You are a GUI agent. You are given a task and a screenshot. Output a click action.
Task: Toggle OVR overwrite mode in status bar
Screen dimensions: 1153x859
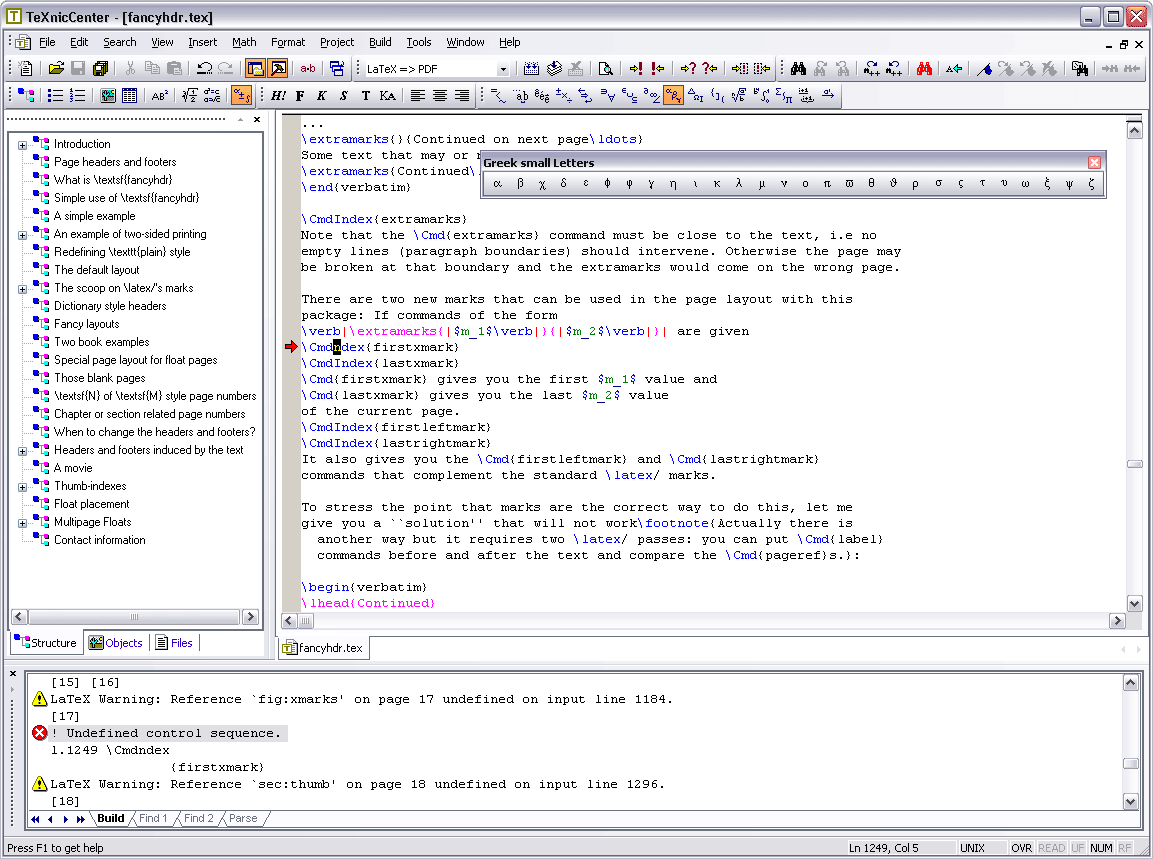[1022, 847]
